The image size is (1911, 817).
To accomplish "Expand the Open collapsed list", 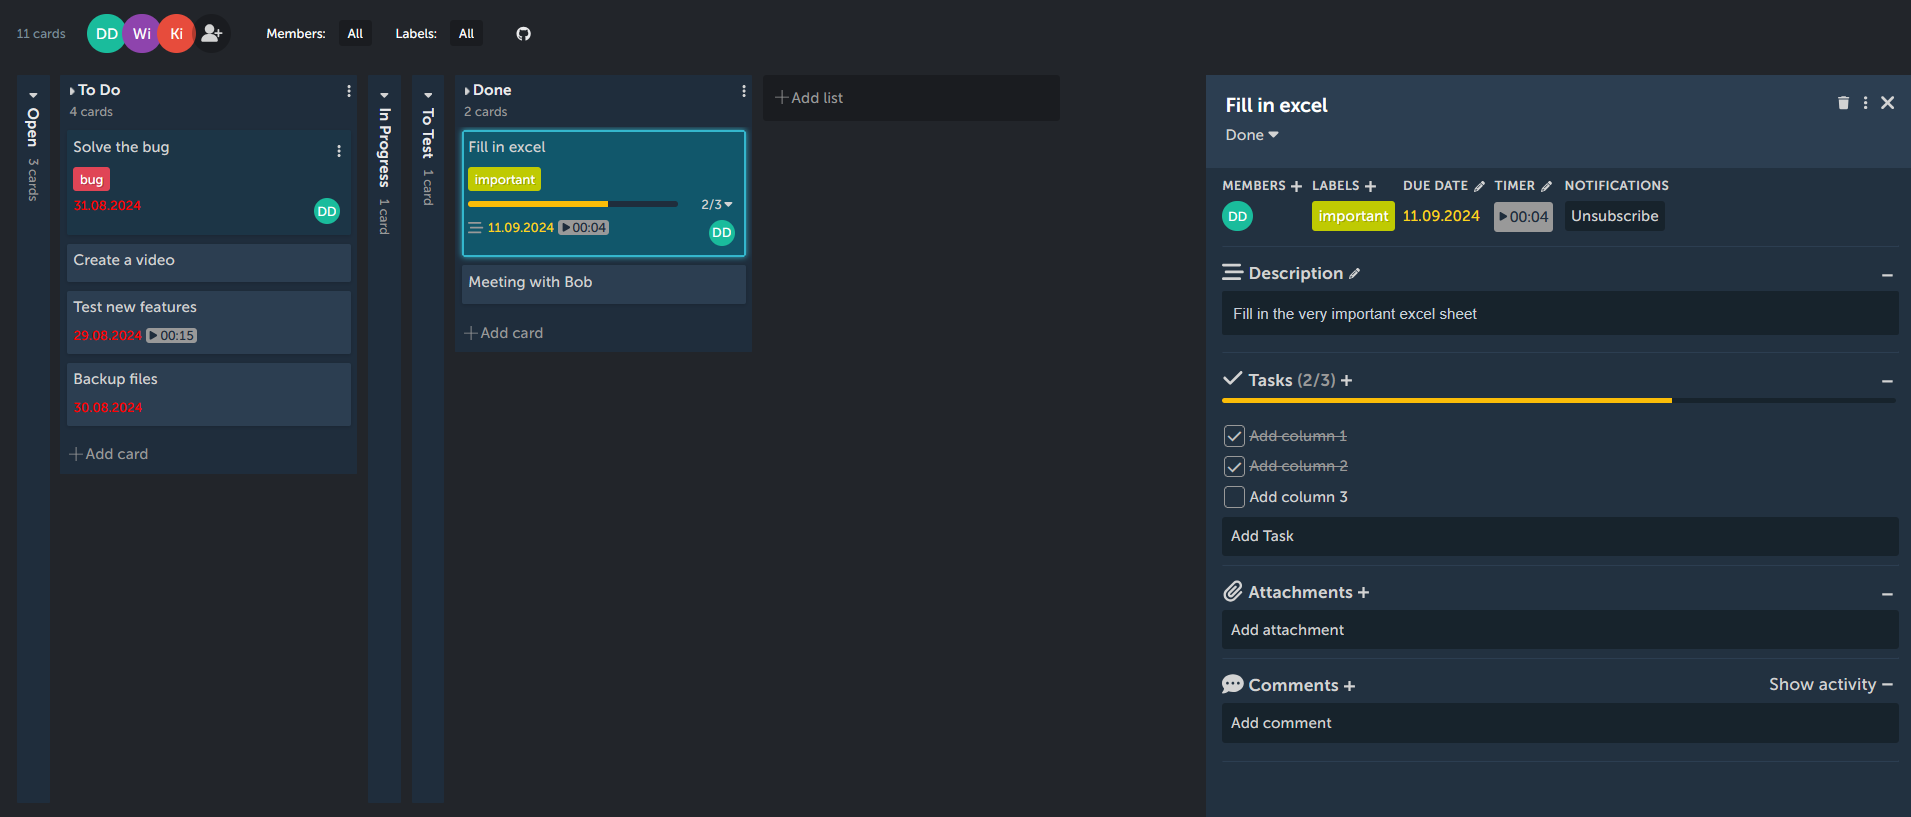I will pos(33,96).
